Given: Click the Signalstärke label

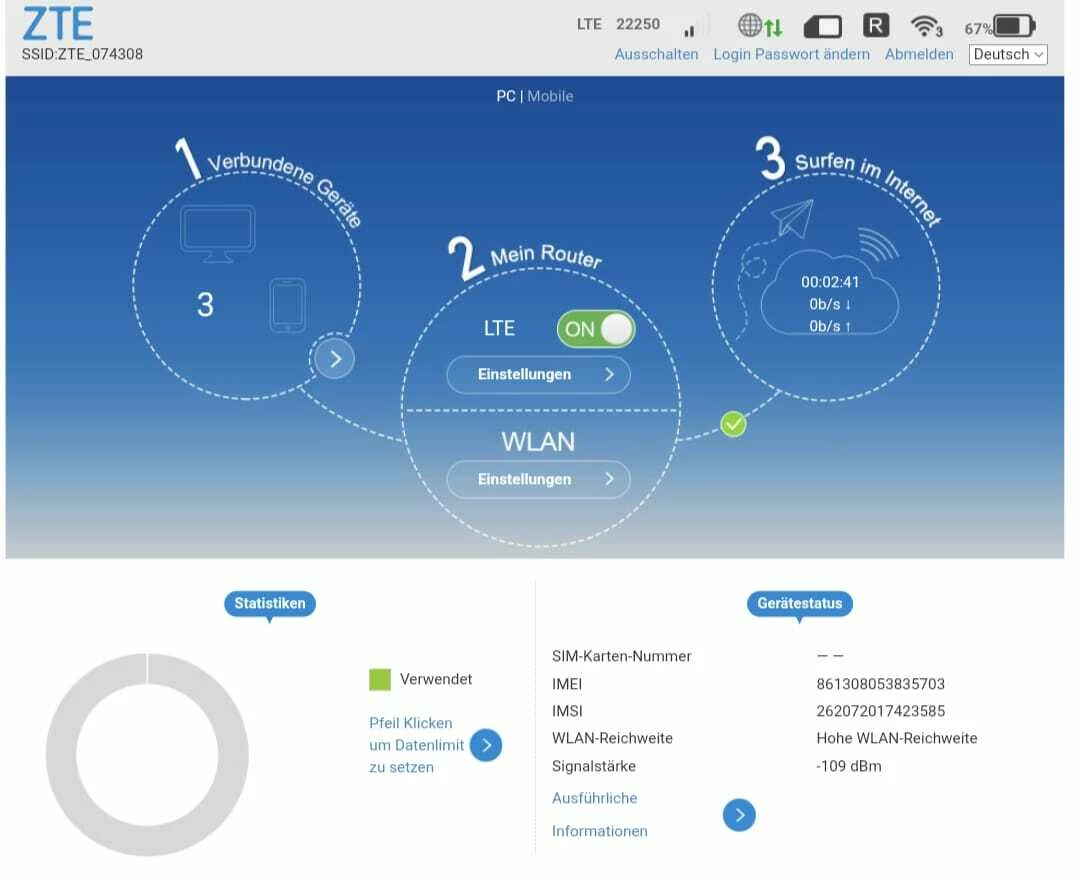Looking at the screenshot, I should coord(594,766).
